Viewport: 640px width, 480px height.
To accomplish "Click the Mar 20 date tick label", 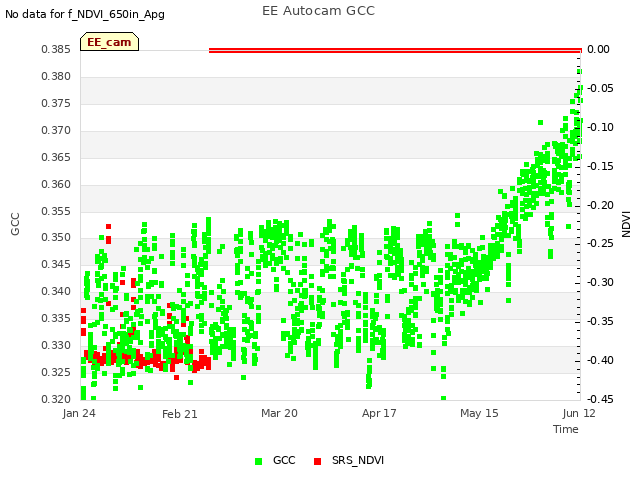I will [280, 413].
